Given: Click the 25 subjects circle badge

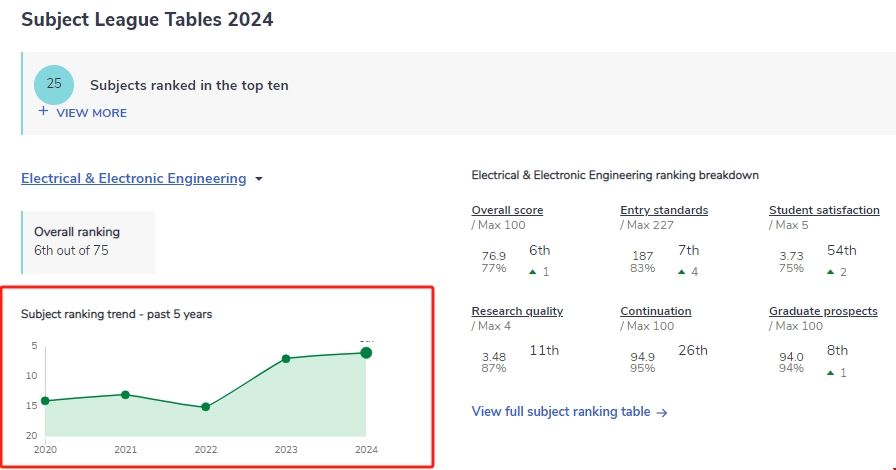Looking at the screenshot, I should [54, 84].
